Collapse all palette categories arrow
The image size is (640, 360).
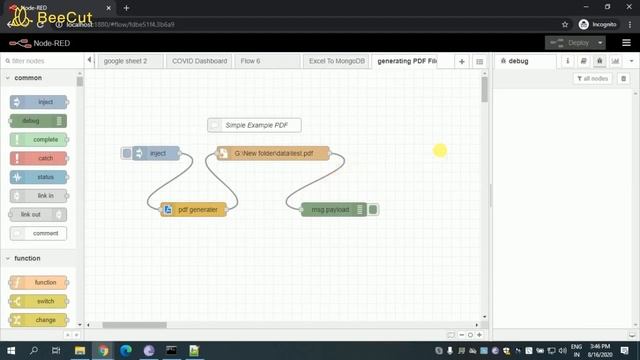pyautogui.click(x=67, y=335)
